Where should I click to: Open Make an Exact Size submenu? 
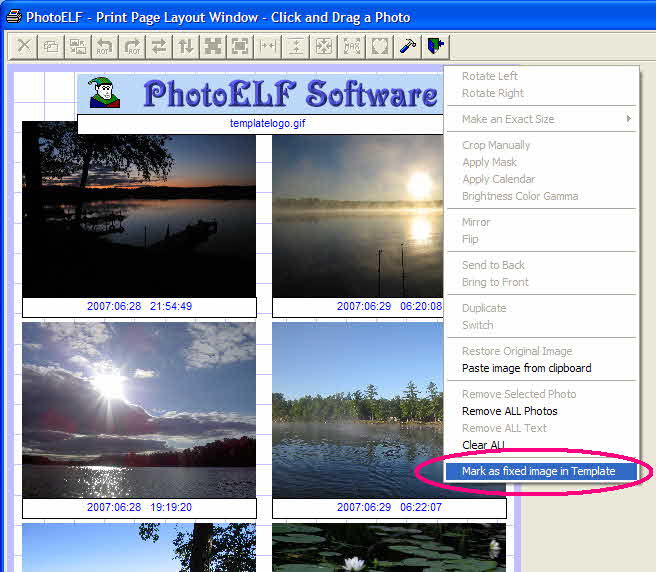[x=541, y=119]
